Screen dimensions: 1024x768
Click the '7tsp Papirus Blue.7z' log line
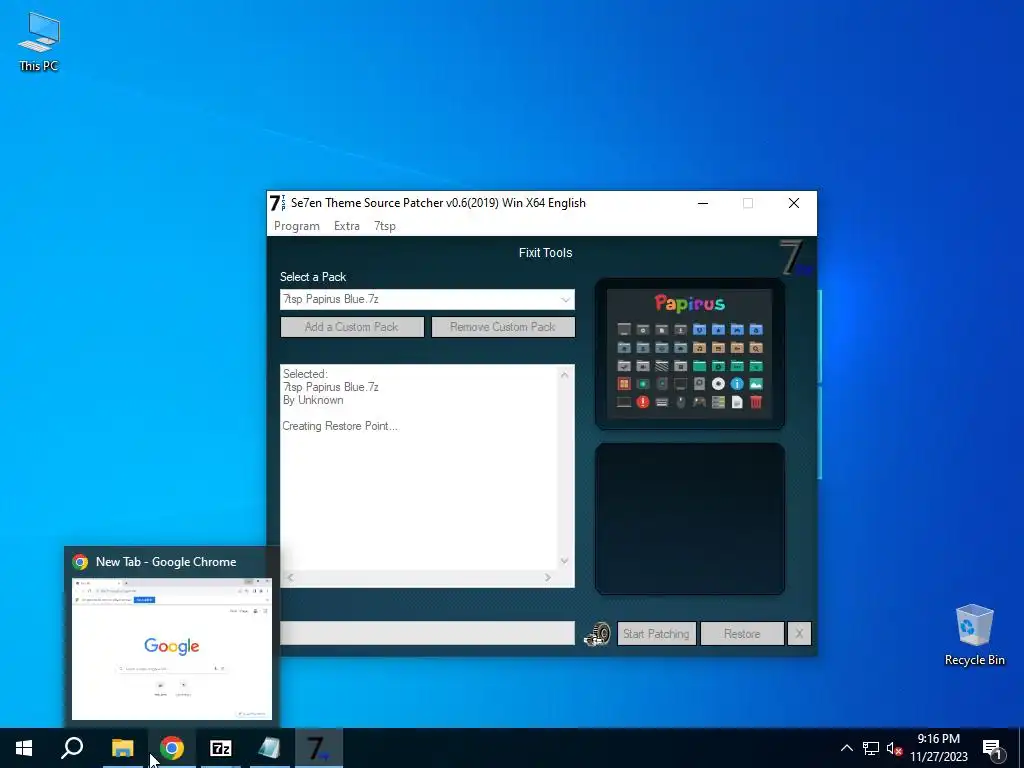330,387
